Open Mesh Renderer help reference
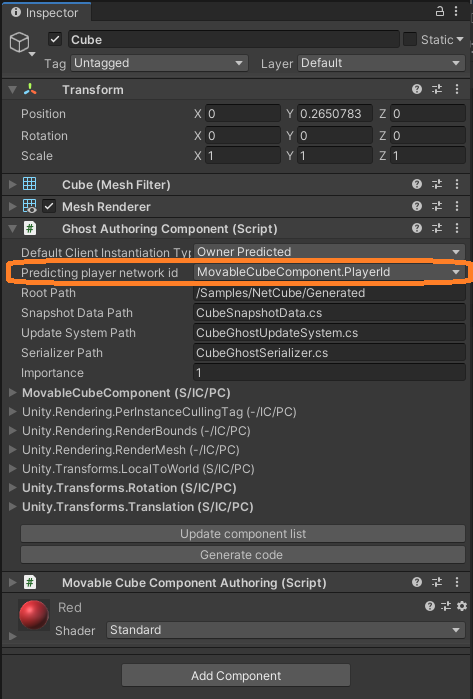The height and width of the screenshot is (699, 473). [417, 206]
